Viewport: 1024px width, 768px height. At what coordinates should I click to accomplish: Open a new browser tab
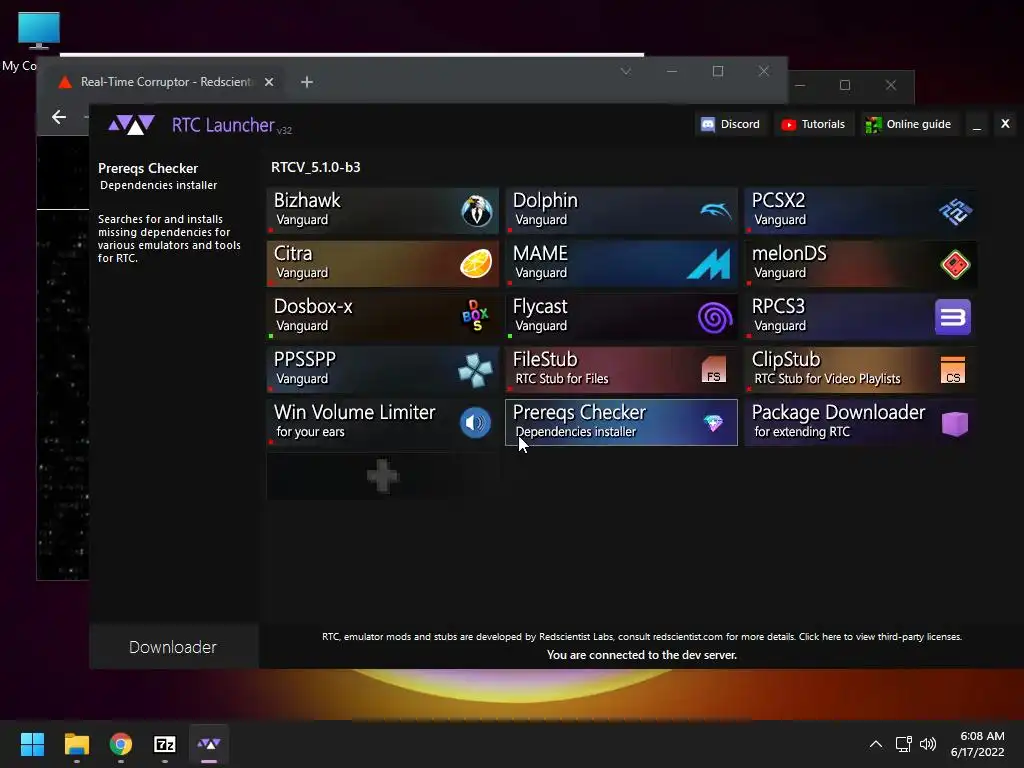(x=307, y=82)
